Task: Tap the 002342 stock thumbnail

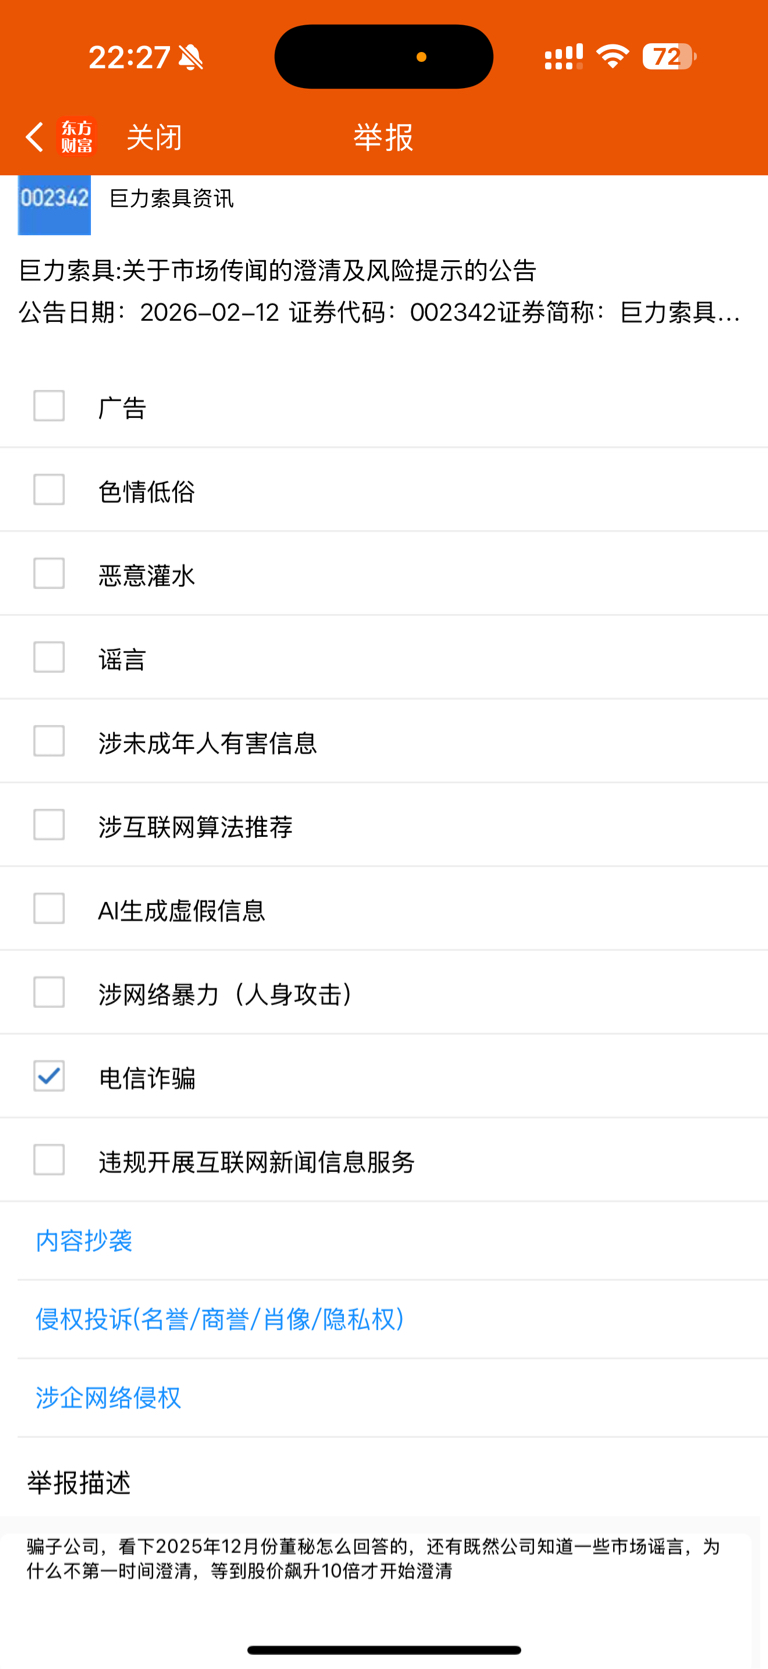Action: click(54, 203)
